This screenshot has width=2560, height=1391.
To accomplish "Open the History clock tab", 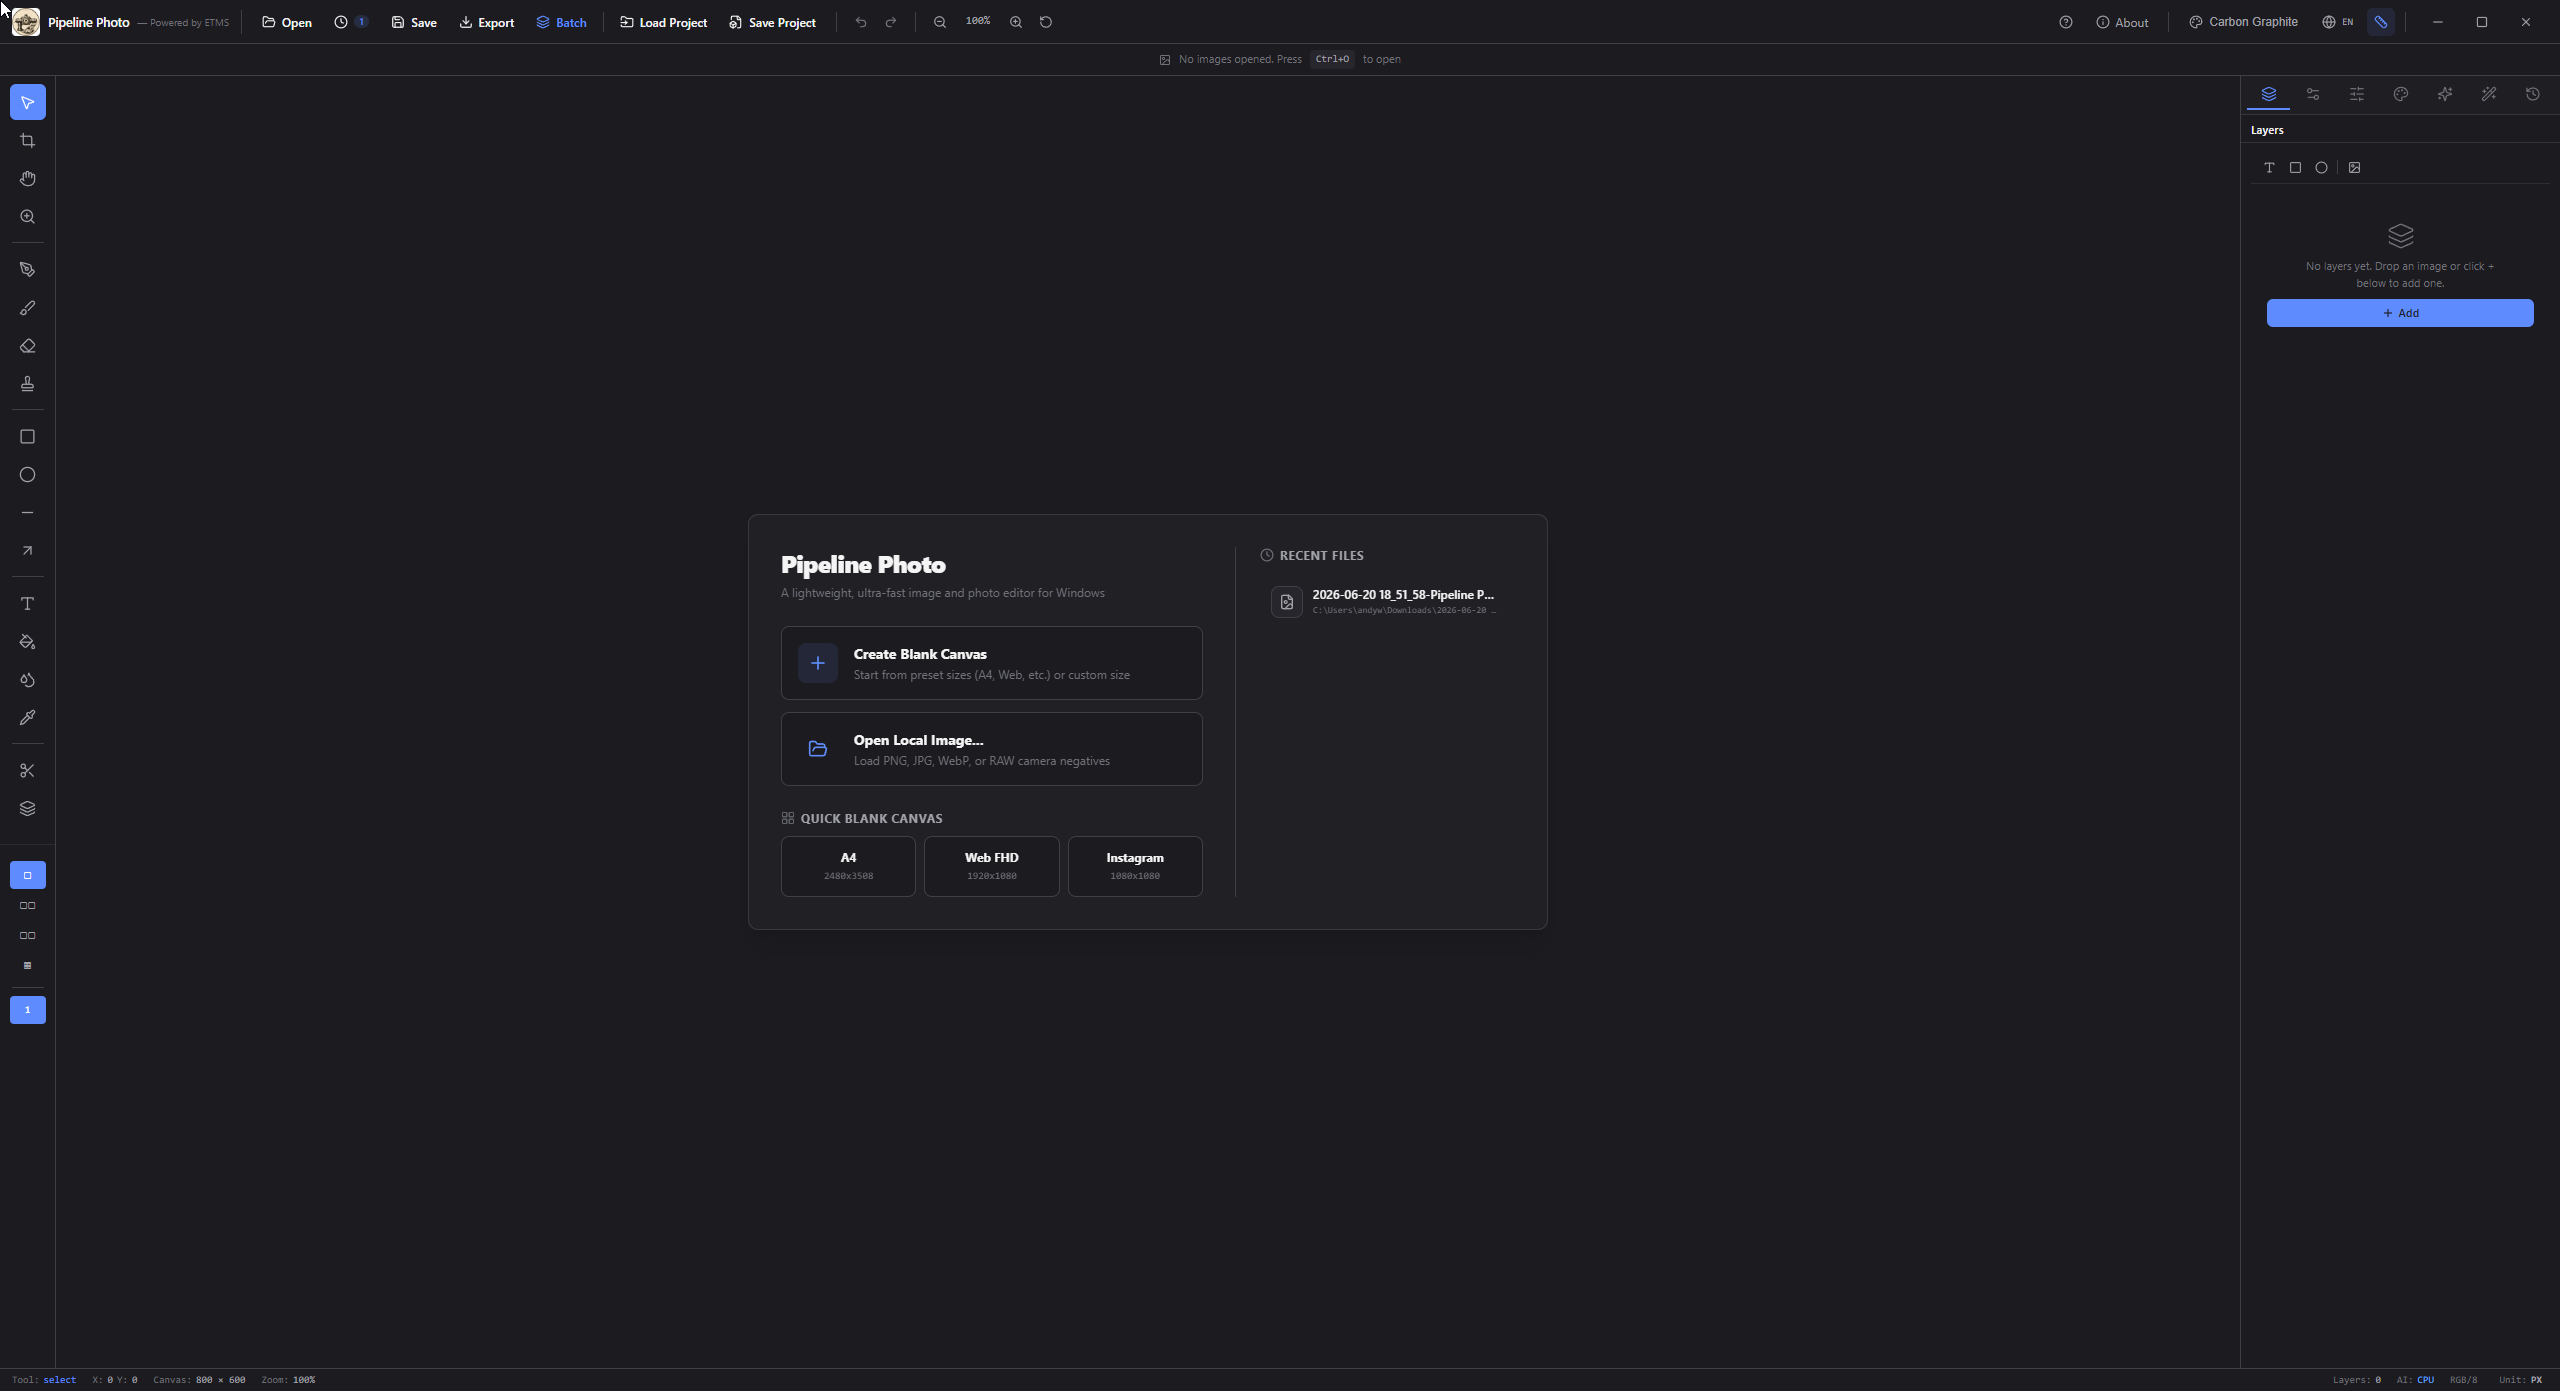I will (x=2532, y=94).
